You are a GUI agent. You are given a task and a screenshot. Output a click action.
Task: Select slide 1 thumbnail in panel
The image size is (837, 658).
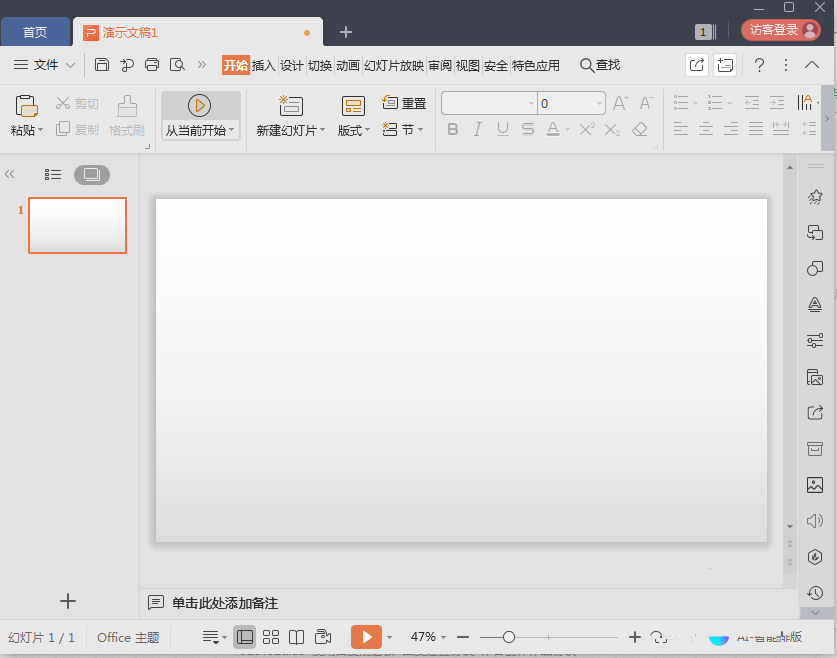click(77, 225)
